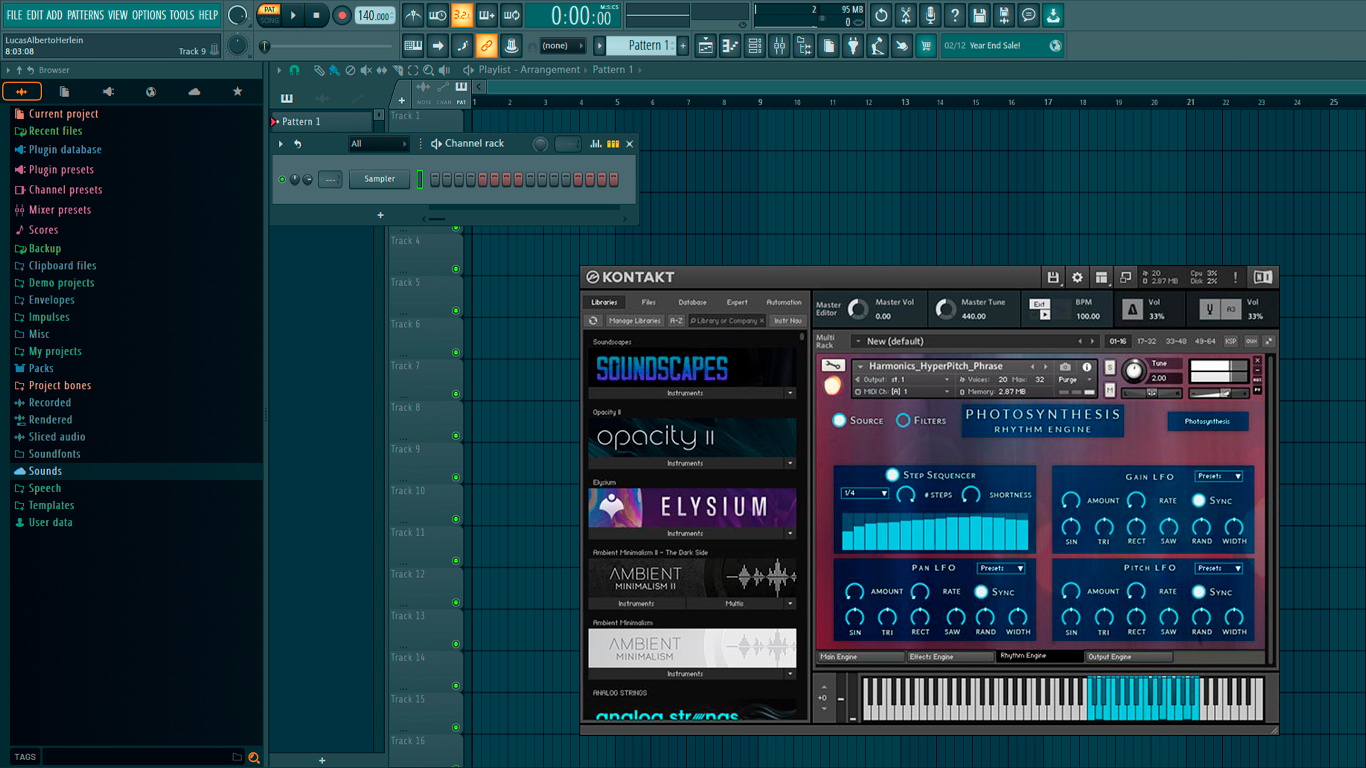
Task: Open Kontakt settings gear icon
Action: coord(1077,277)
